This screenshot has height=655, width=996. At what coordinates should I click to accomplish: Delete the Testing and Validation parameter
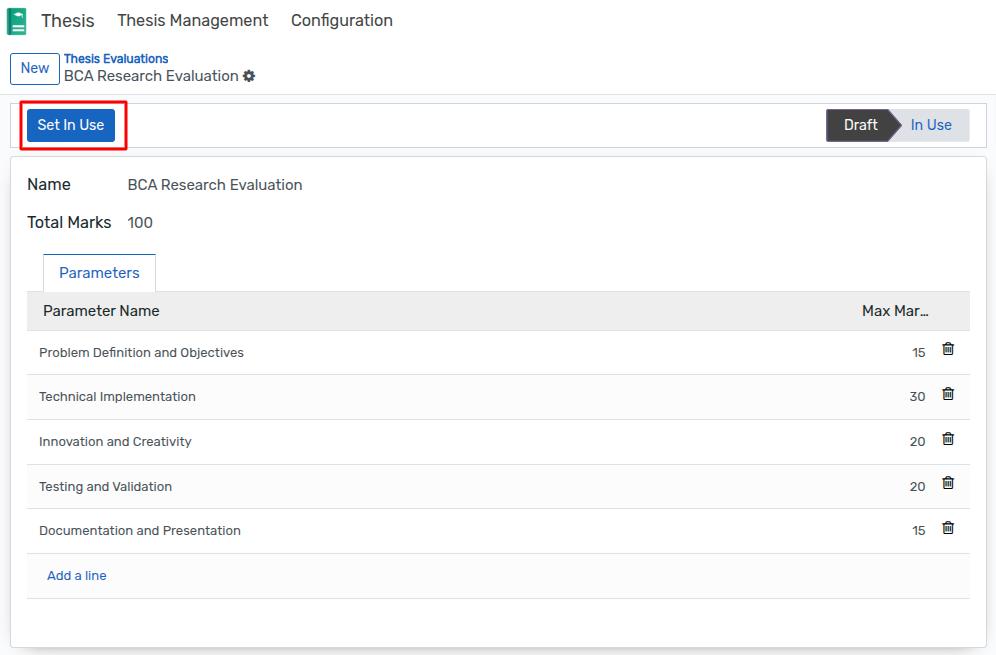948,483
